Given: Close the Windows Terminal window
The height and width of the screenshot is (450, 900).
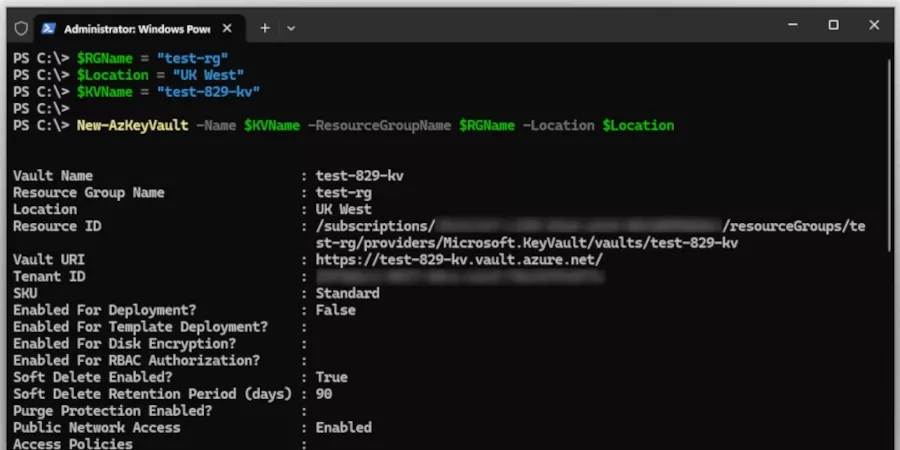Looking at the screenshot, I should coord(876,26).
